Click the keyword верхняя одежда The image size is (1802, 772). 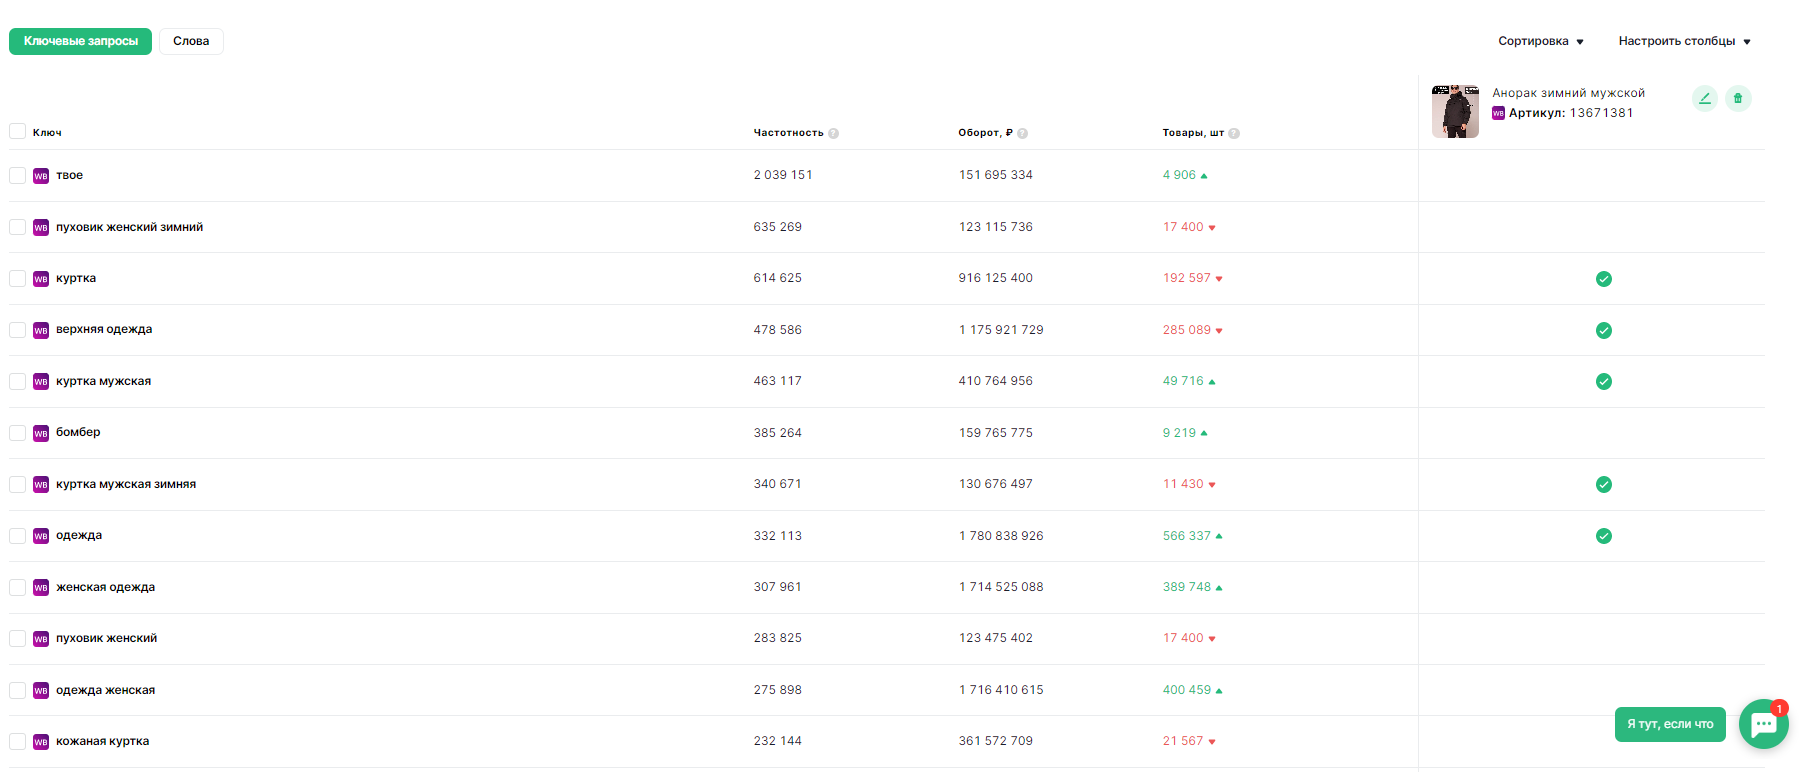[x=104, y=329]
